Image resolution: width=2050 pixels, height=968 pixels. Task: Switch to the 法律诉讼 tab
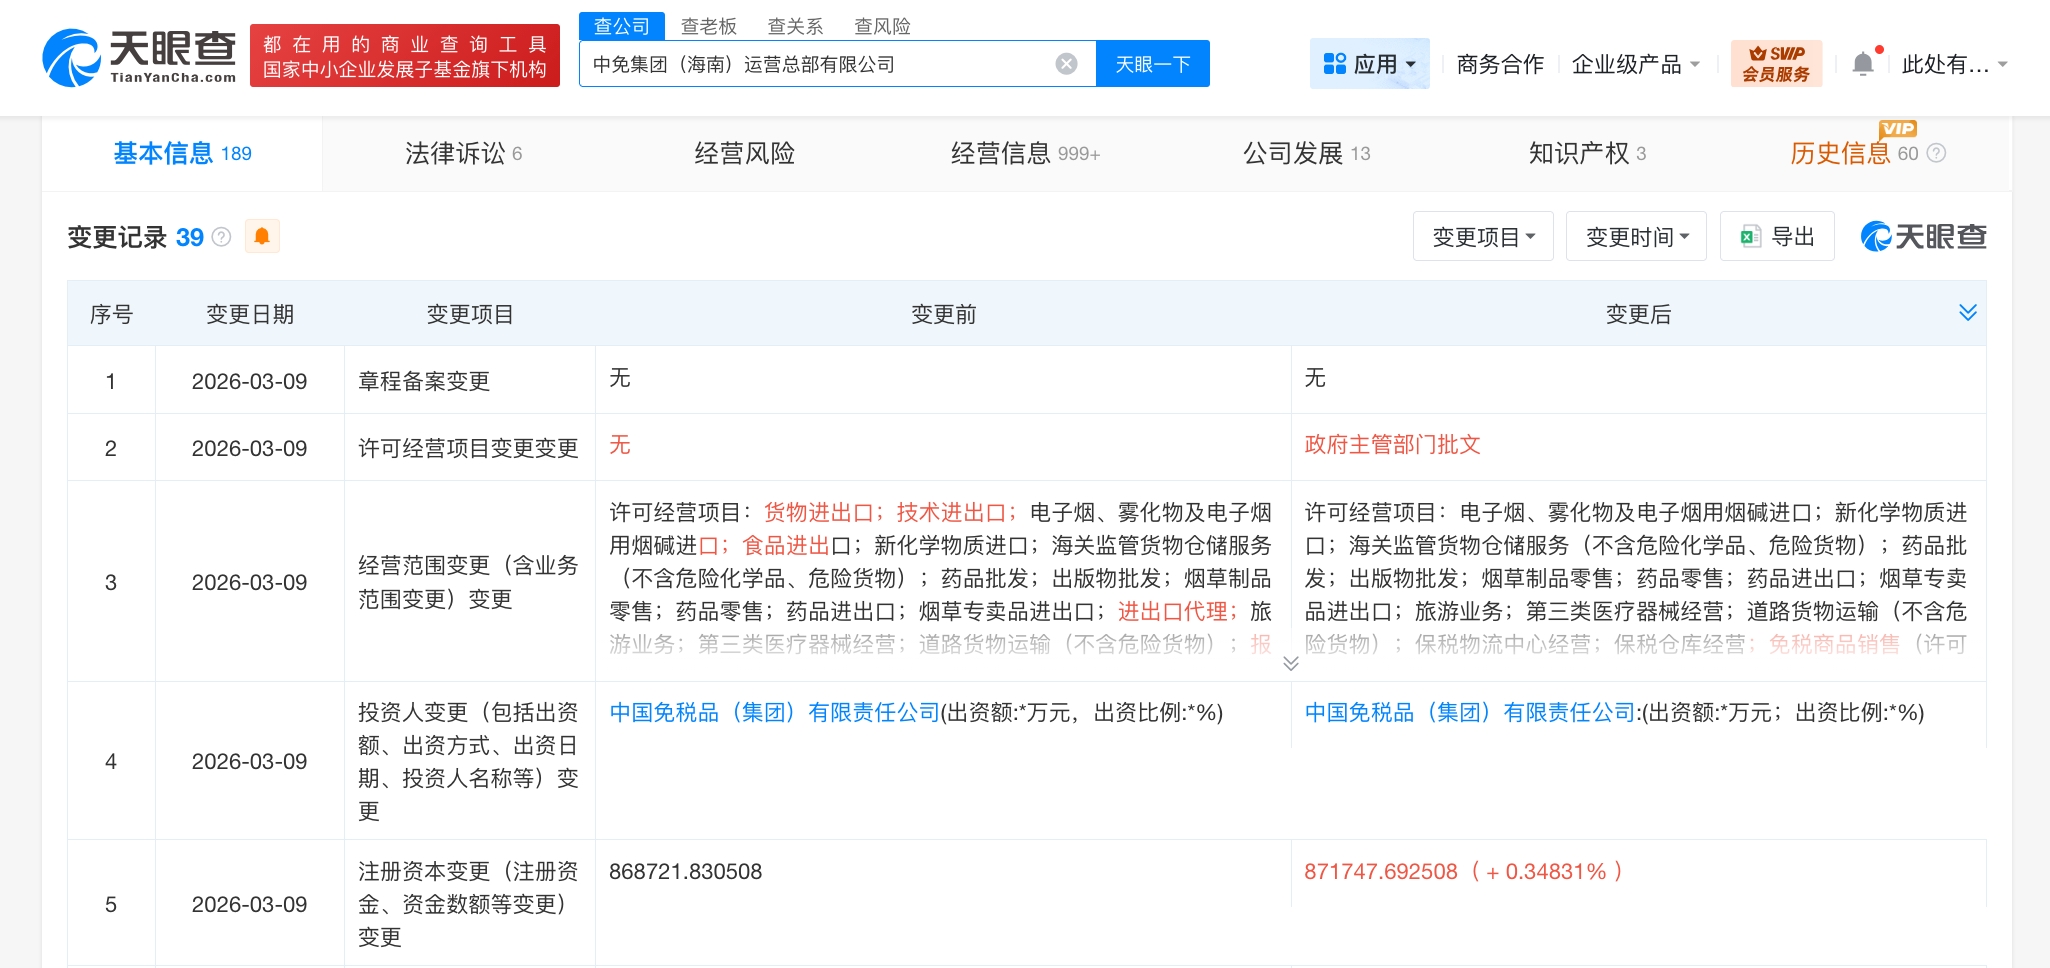(x=463, y=153)
